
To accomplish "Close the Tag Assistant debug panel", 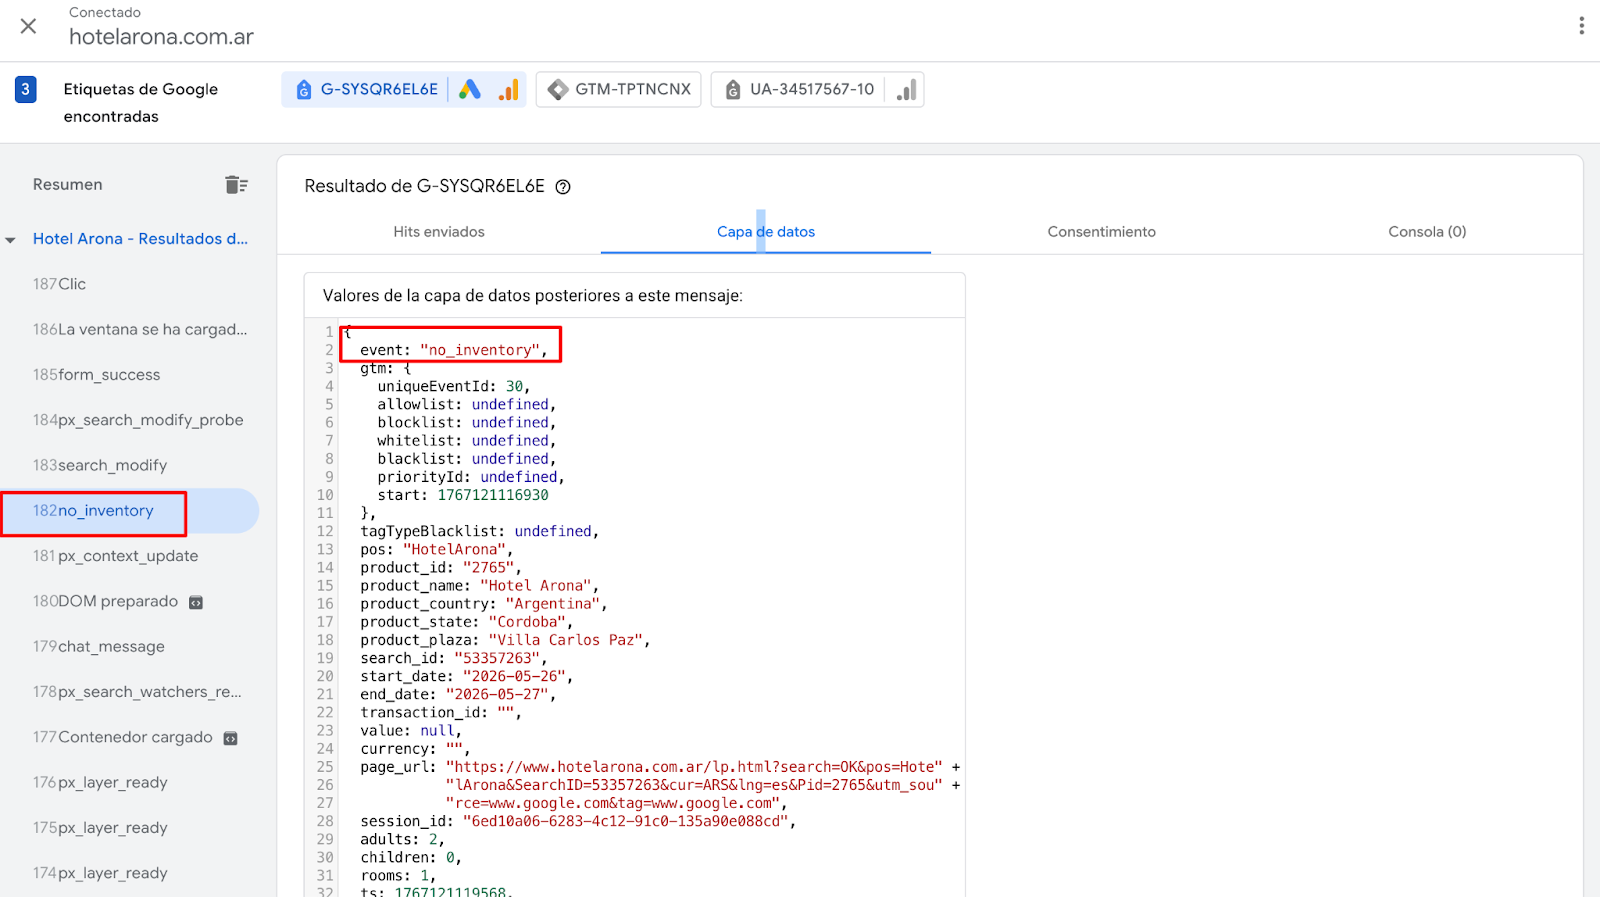I will pyautogui.click(x=29, y=26).
